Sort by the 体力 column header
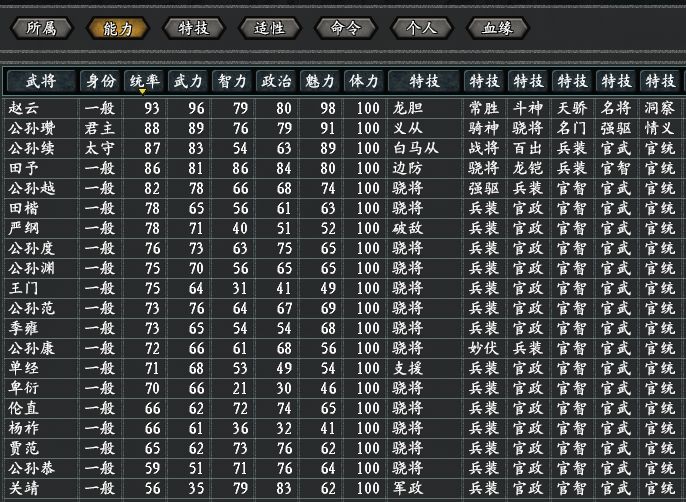The width and height of the screenshot is (686, 502). click(364, 81)
